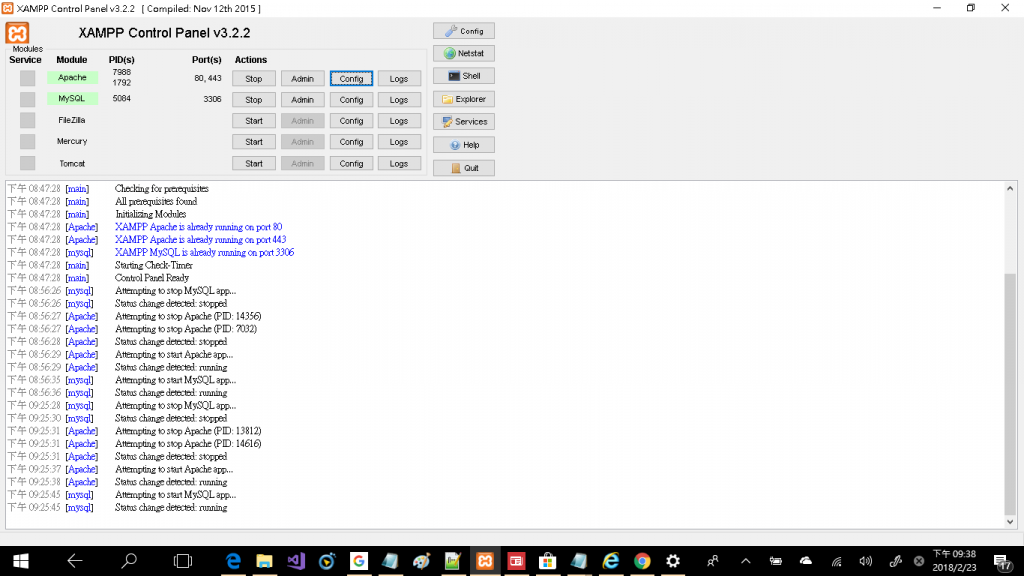Open Explorer for the XAMPP folder
This screenshot has height=576, width=1024.
click(x=464, y=99)
